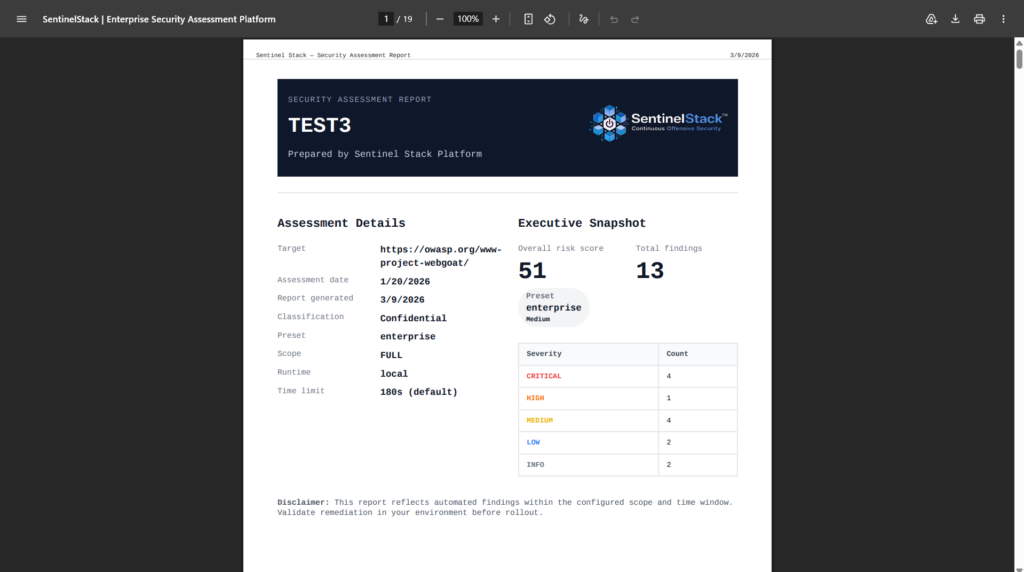Select the Confidential classification value

click(x=413, y=318)
